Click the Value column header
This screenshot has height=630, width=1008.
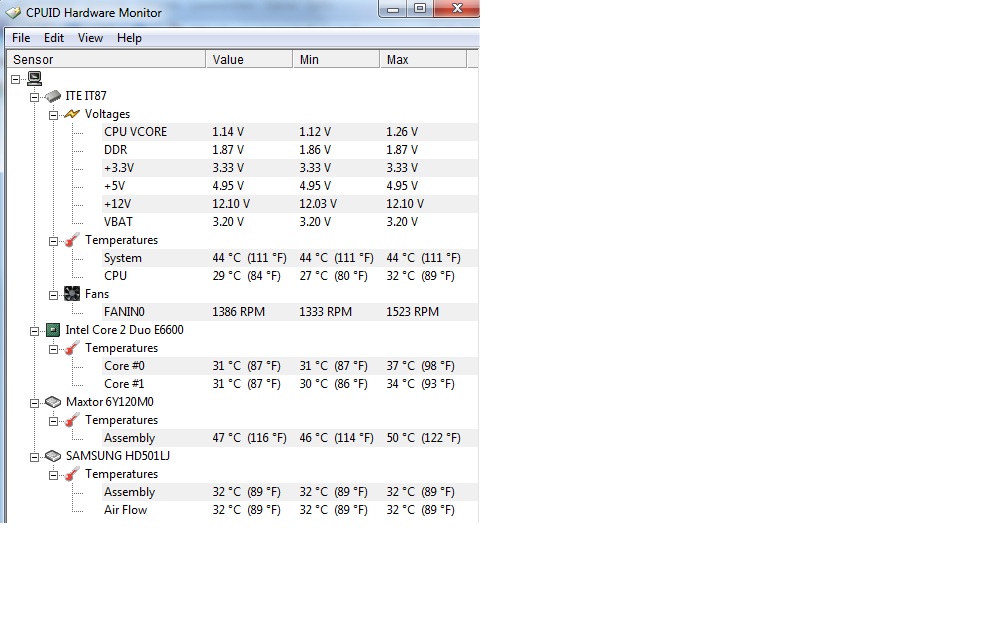[249, 59]
